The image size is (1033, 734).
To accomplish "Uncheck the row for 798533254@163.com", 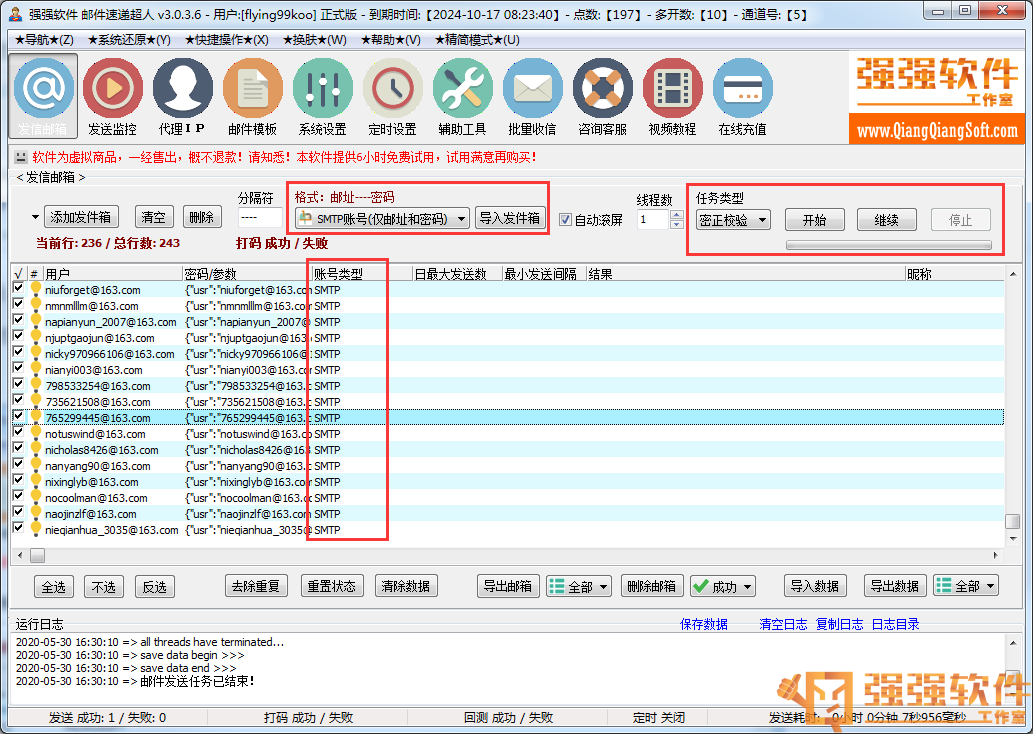I will (x=18, y=384).
